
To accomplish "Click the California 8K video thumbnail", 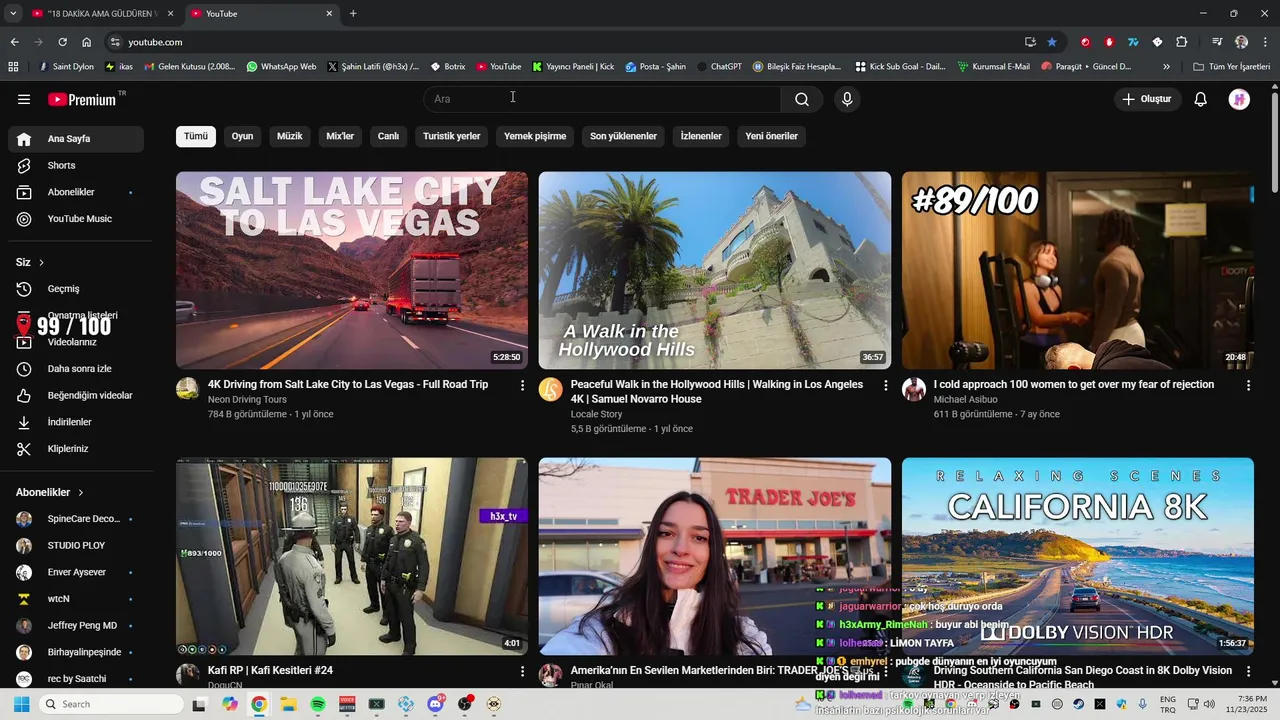I will [1078, 556].
